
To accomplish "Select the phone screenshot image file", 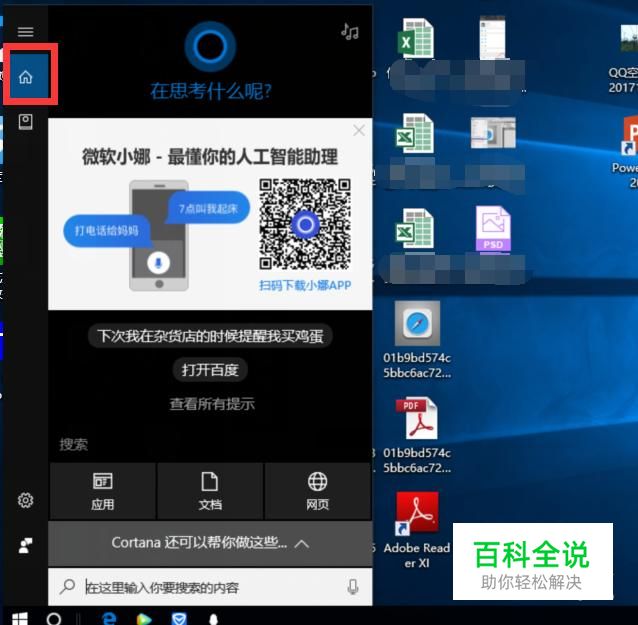I will point(492,37).
